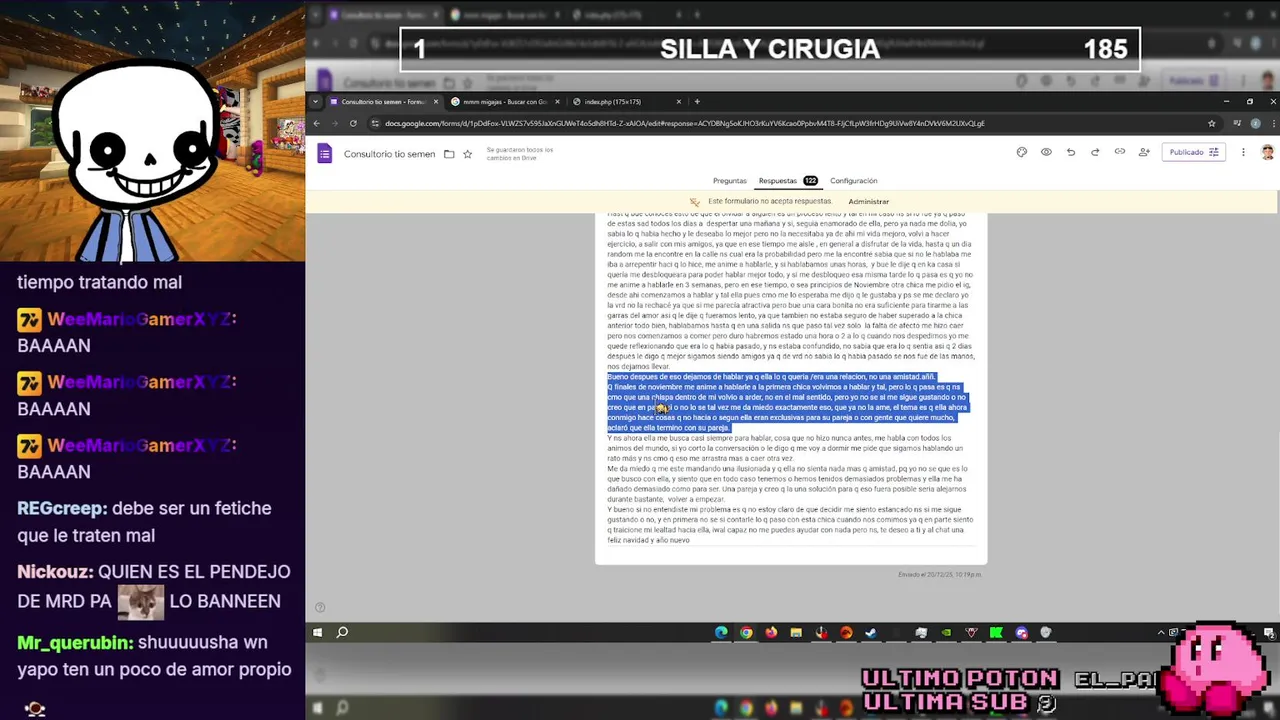
Task: Switch to the Configuración tab
Action: coord(853,181)
